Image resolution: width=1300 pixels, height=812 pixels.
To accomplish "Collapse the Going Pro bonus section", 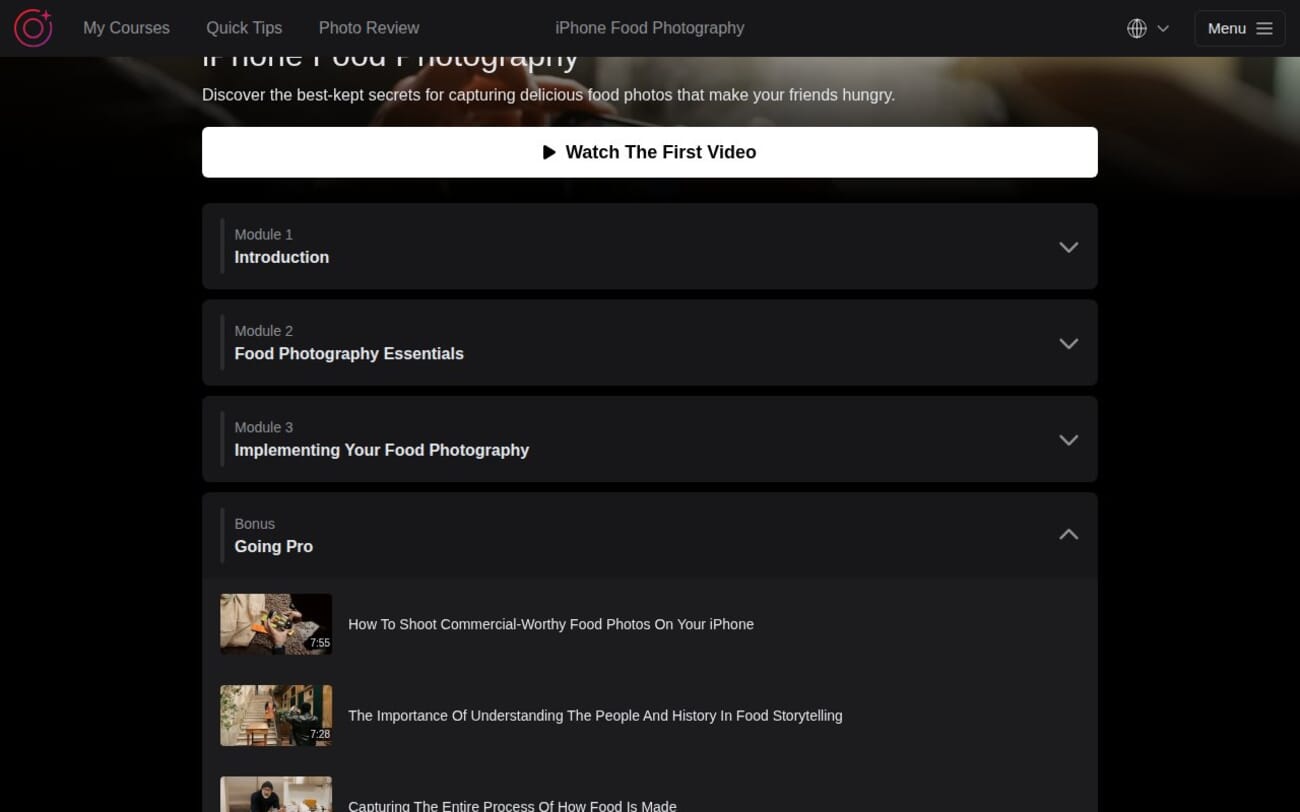I will pos(1068,535).
